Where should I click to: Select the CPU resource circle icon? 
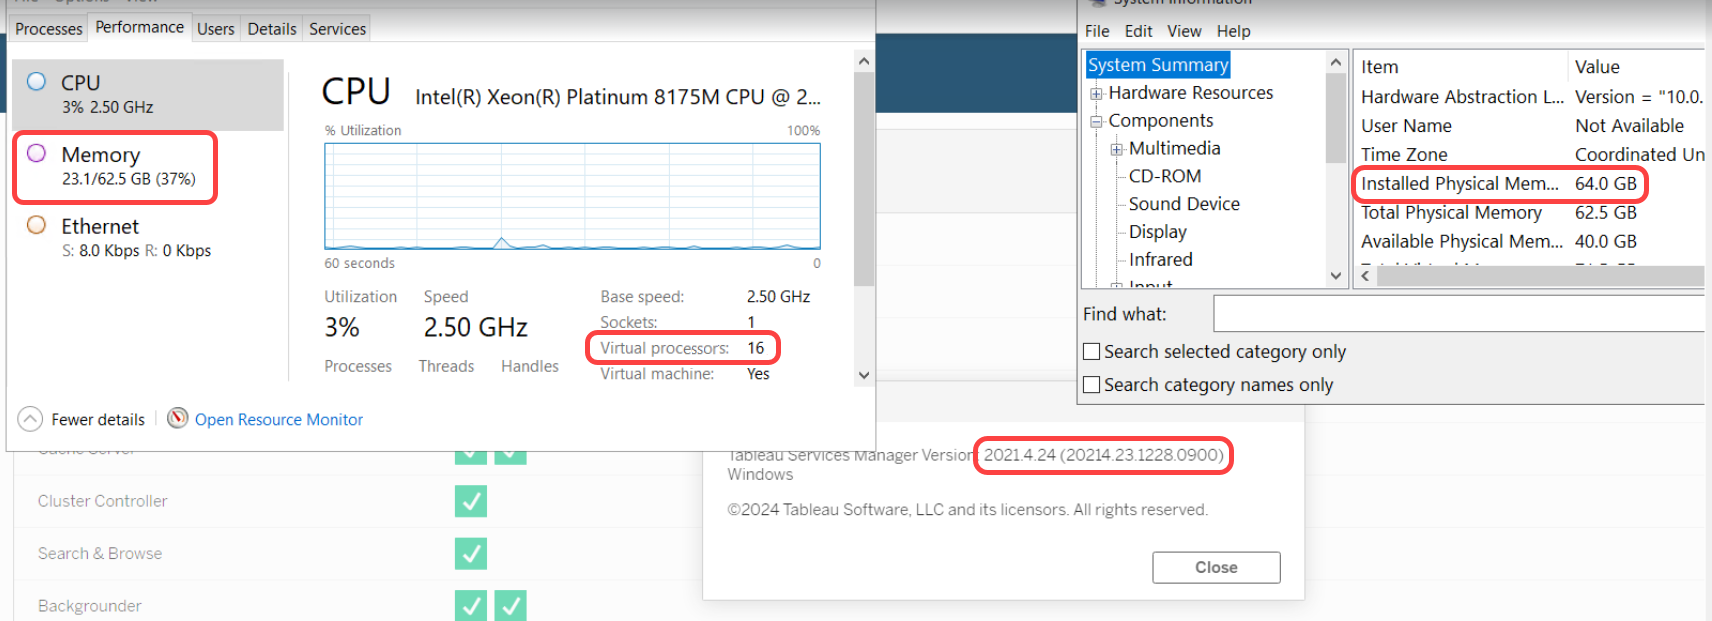pos(37,82)
